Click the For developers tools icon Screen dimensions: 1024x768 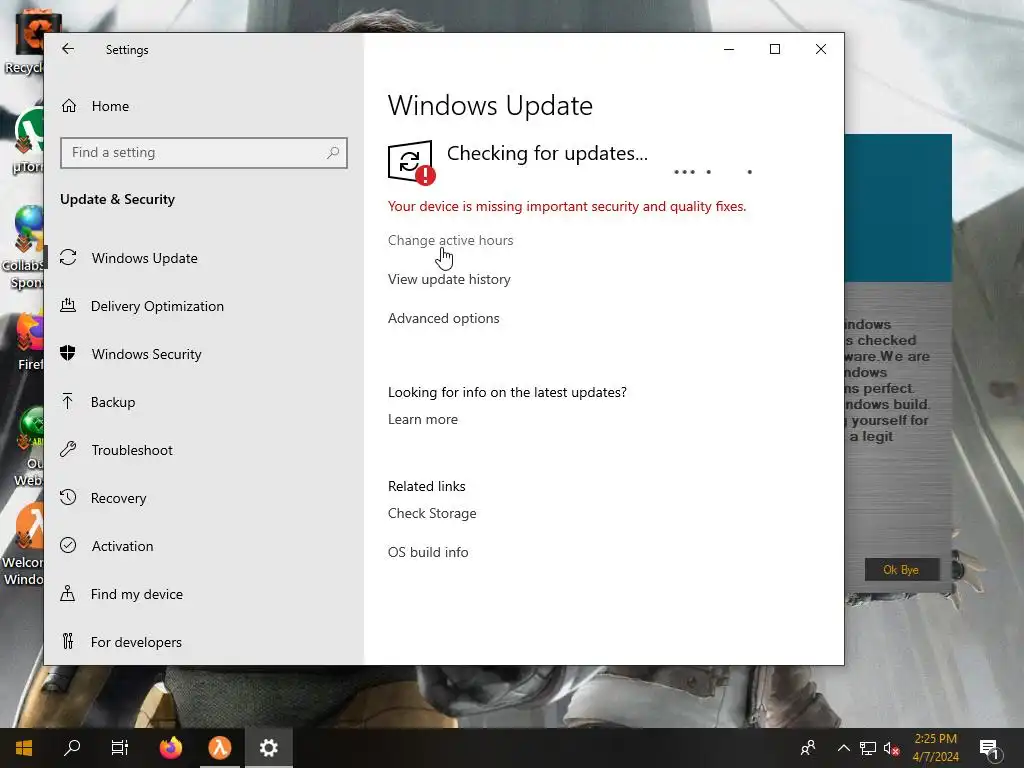click(x=68, y=641)
